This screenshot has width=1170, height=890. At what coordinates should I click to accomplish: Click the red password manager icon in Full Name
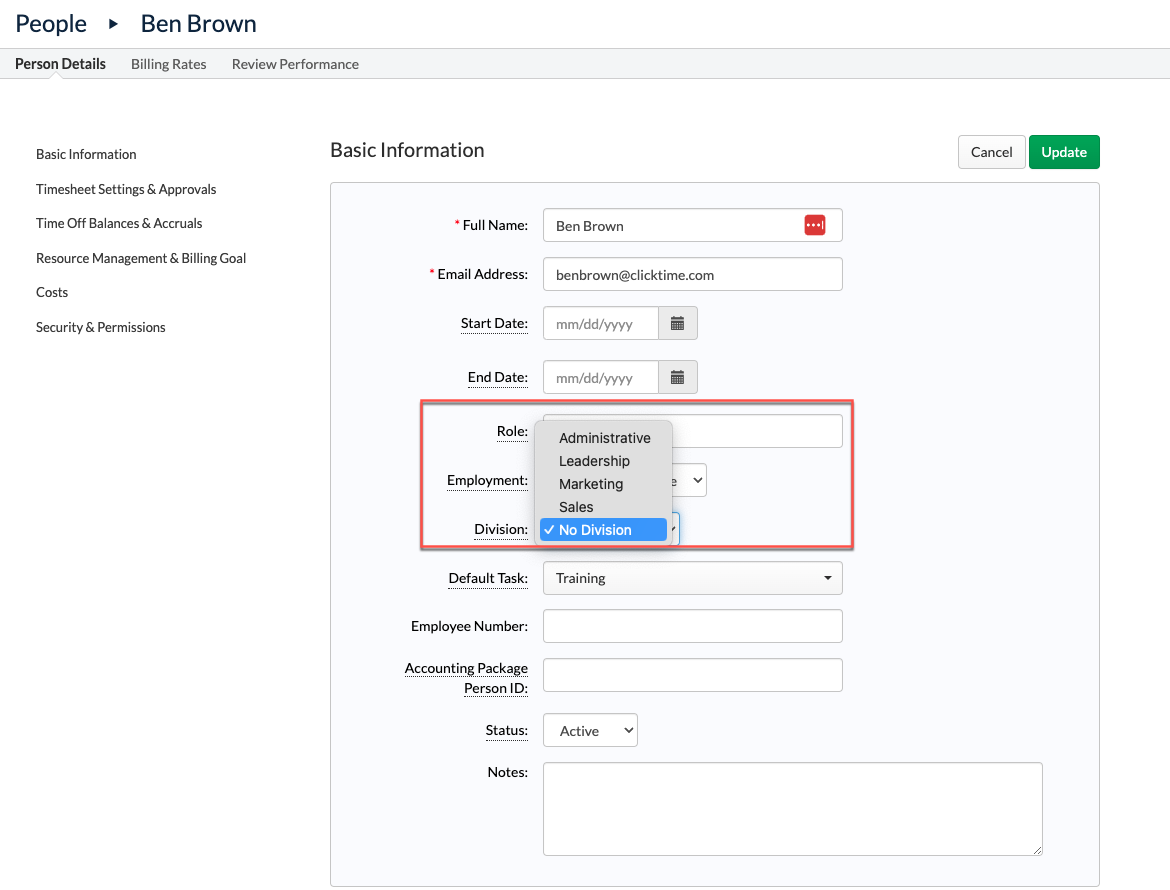pos(815,225)
